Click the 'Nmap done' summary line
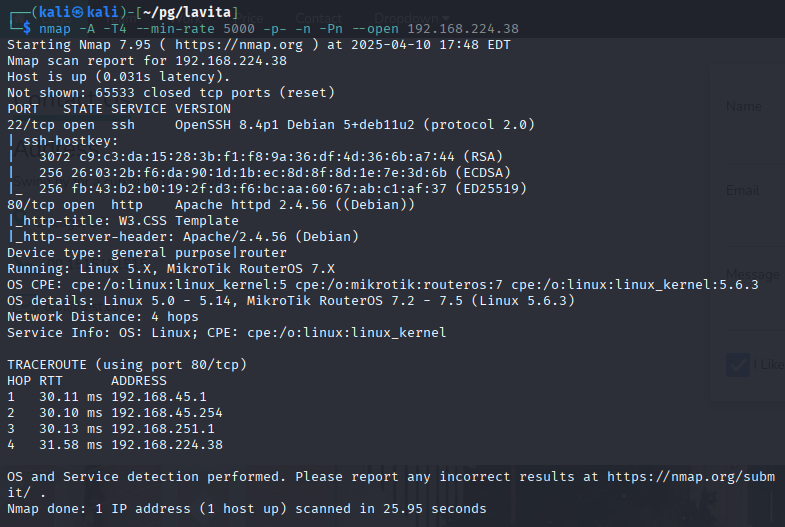Image resolution: width=785 pixels, height=527 pixels. [247, 509]
